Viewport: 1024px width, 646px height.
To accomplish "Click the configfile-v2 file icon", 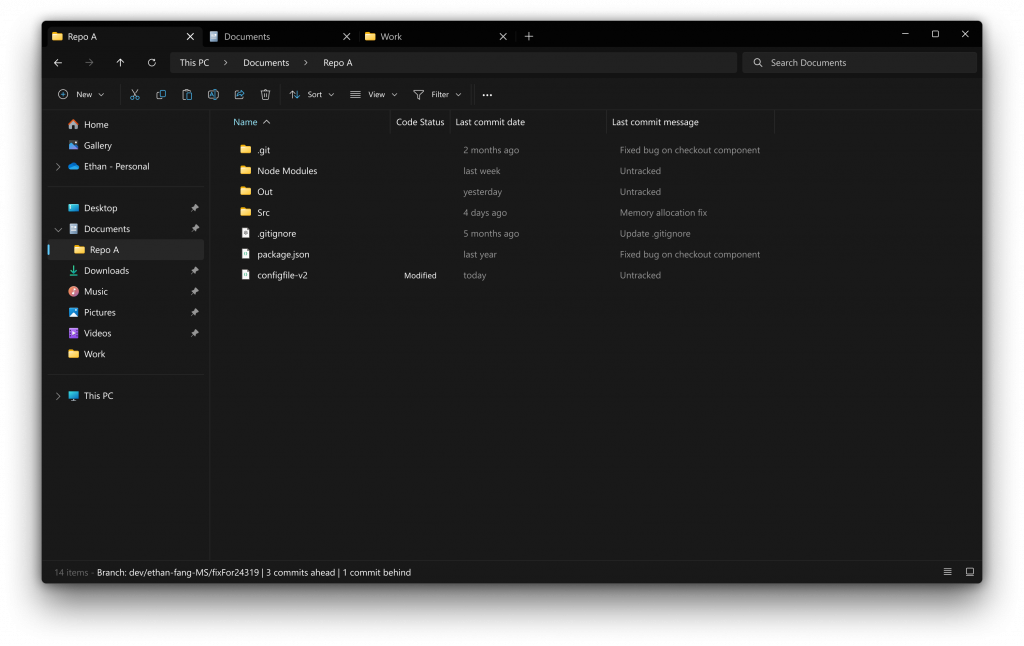I will pos(246,275).
